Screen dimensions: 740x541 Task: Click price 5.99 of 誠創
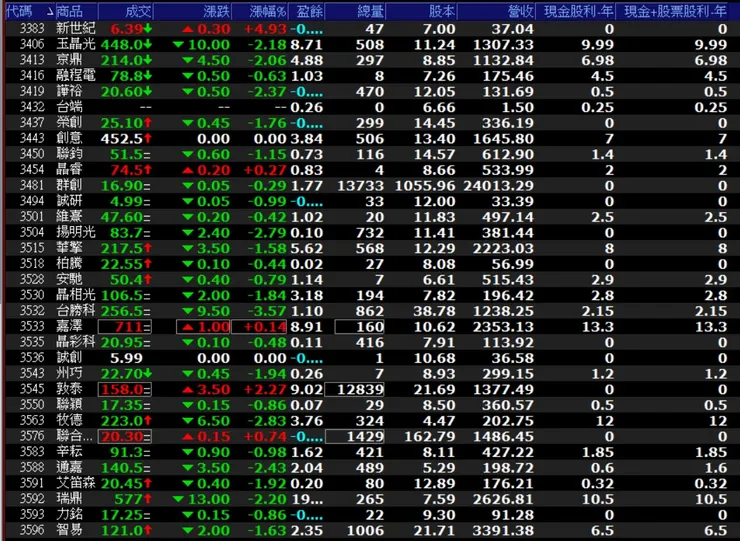[126, 357]
